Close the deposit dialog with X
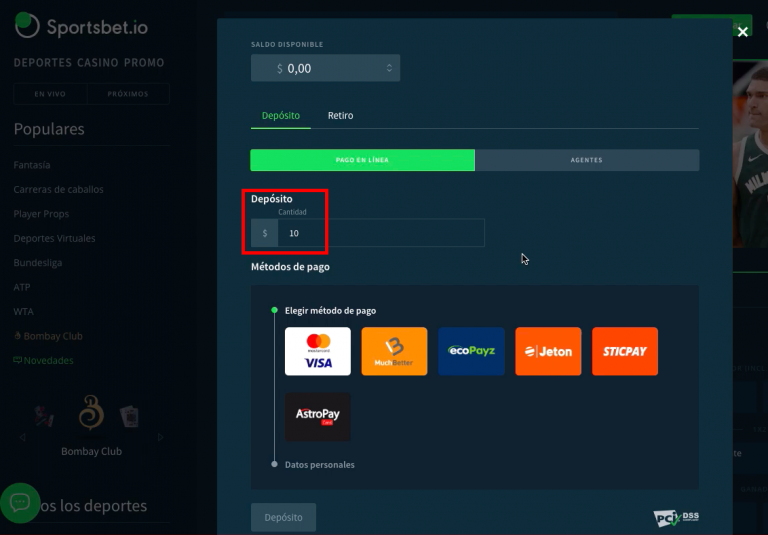Viewport: 768px width, 535px height. point(743,32)
